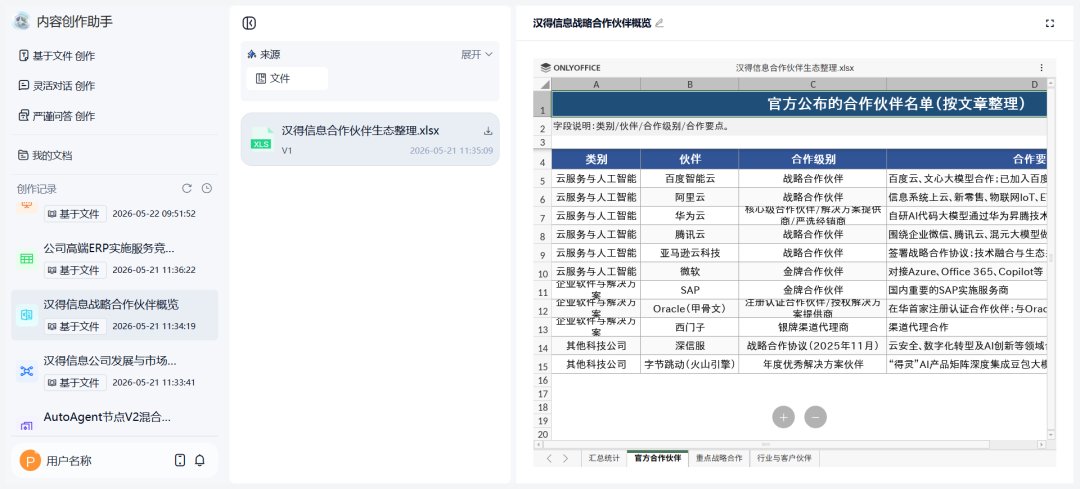Enter fullscreen preview mode
The image size is (1080, 489).
1050,23
